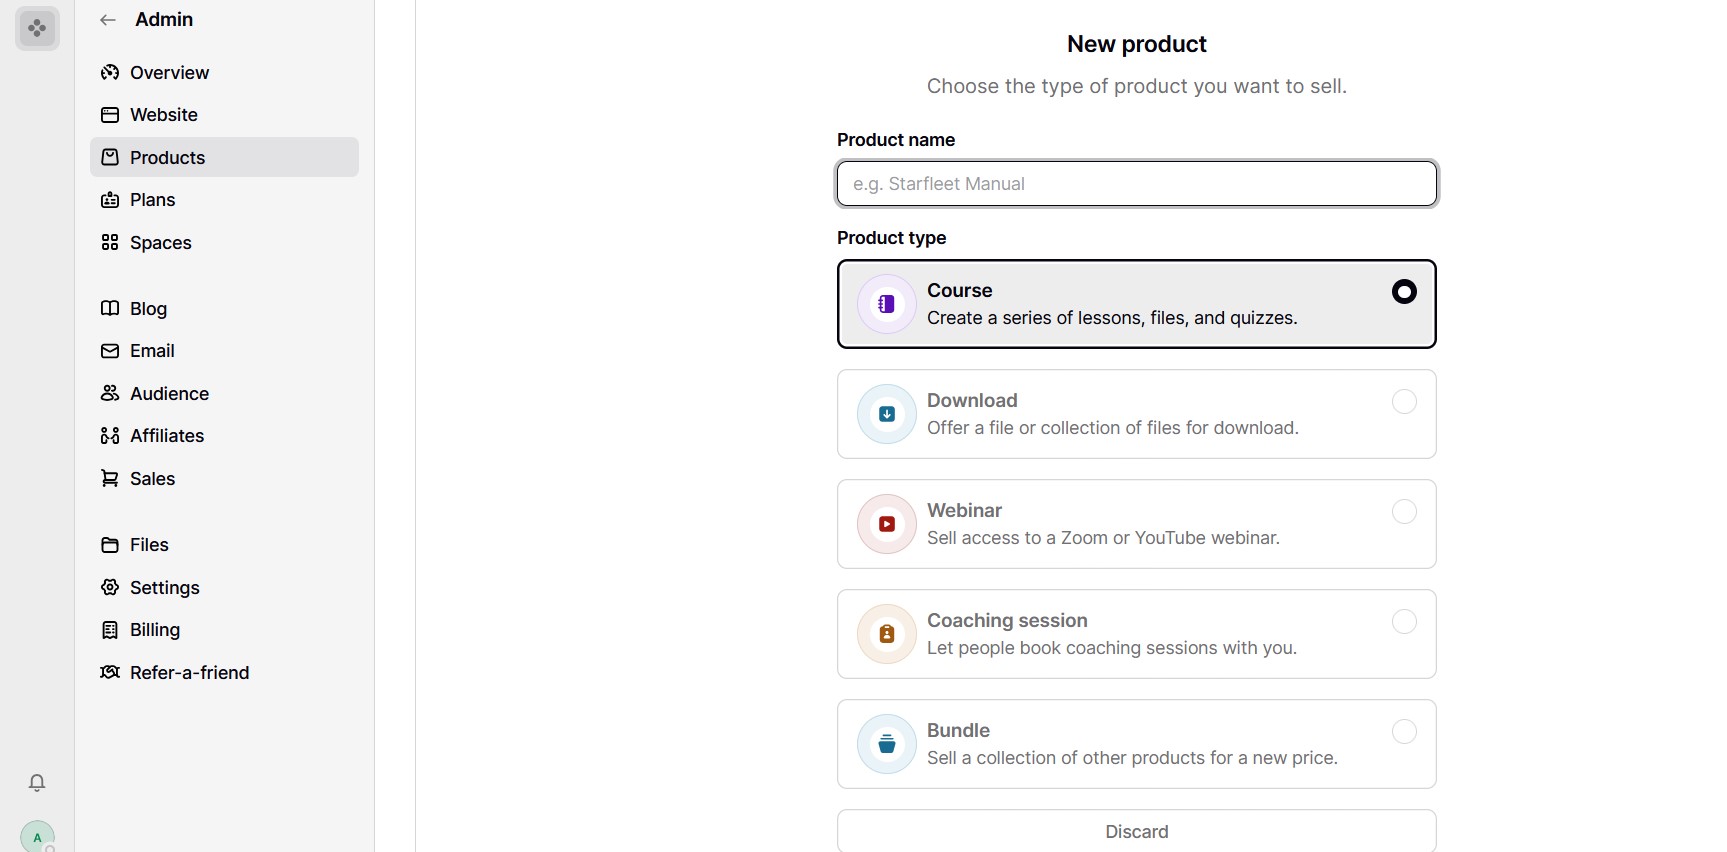The width and height of the screenshot is (1727, 852).
Task: Click the Website browser icon
Action: tap(110, 115)
